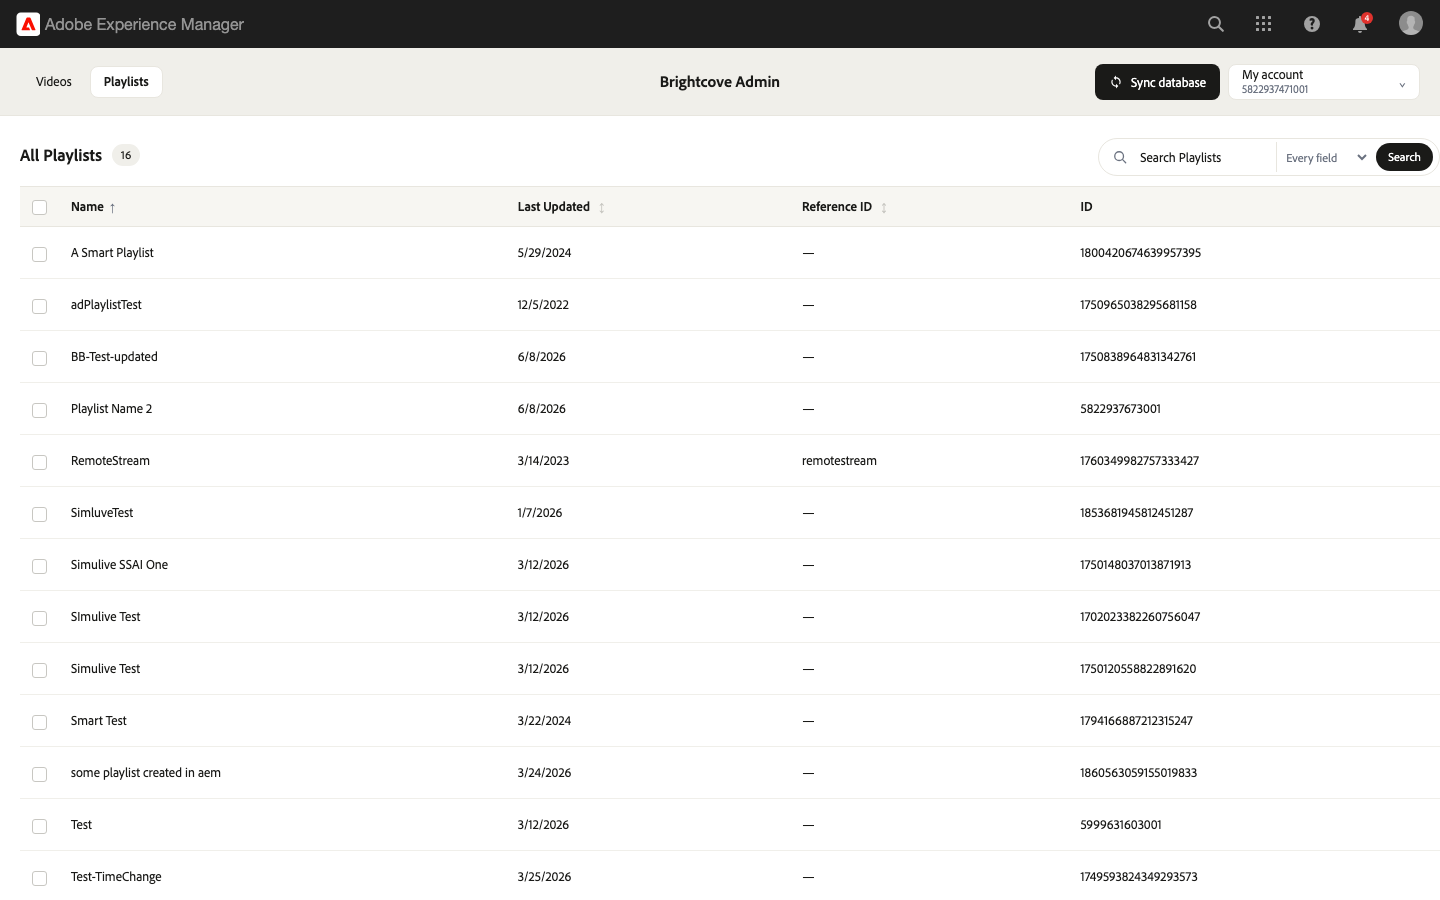1440x900 pixels.
Task: Click the Adobe logo icon
Action: coord(28,24)
